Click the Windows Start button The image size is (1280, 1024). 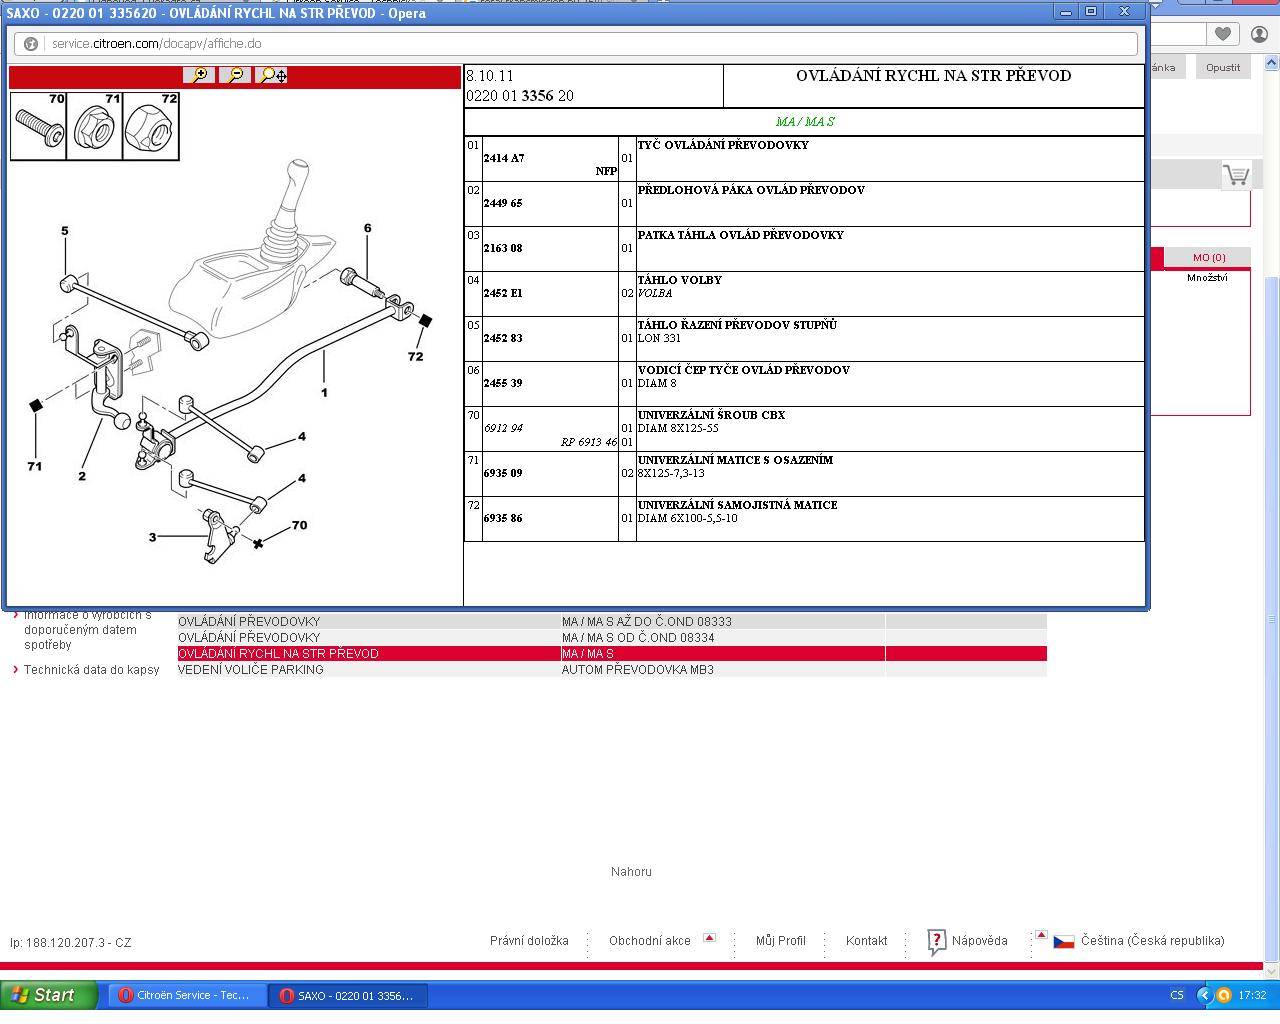(49, 995)
